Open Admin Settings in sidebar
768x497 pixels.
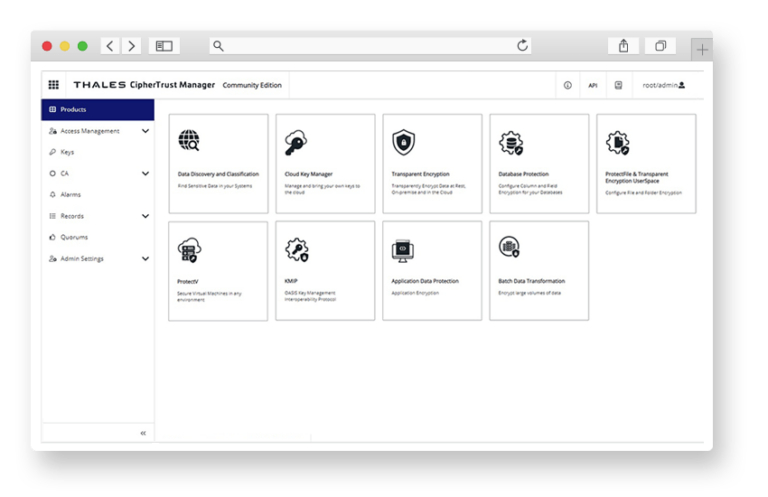tap(82, 259)
